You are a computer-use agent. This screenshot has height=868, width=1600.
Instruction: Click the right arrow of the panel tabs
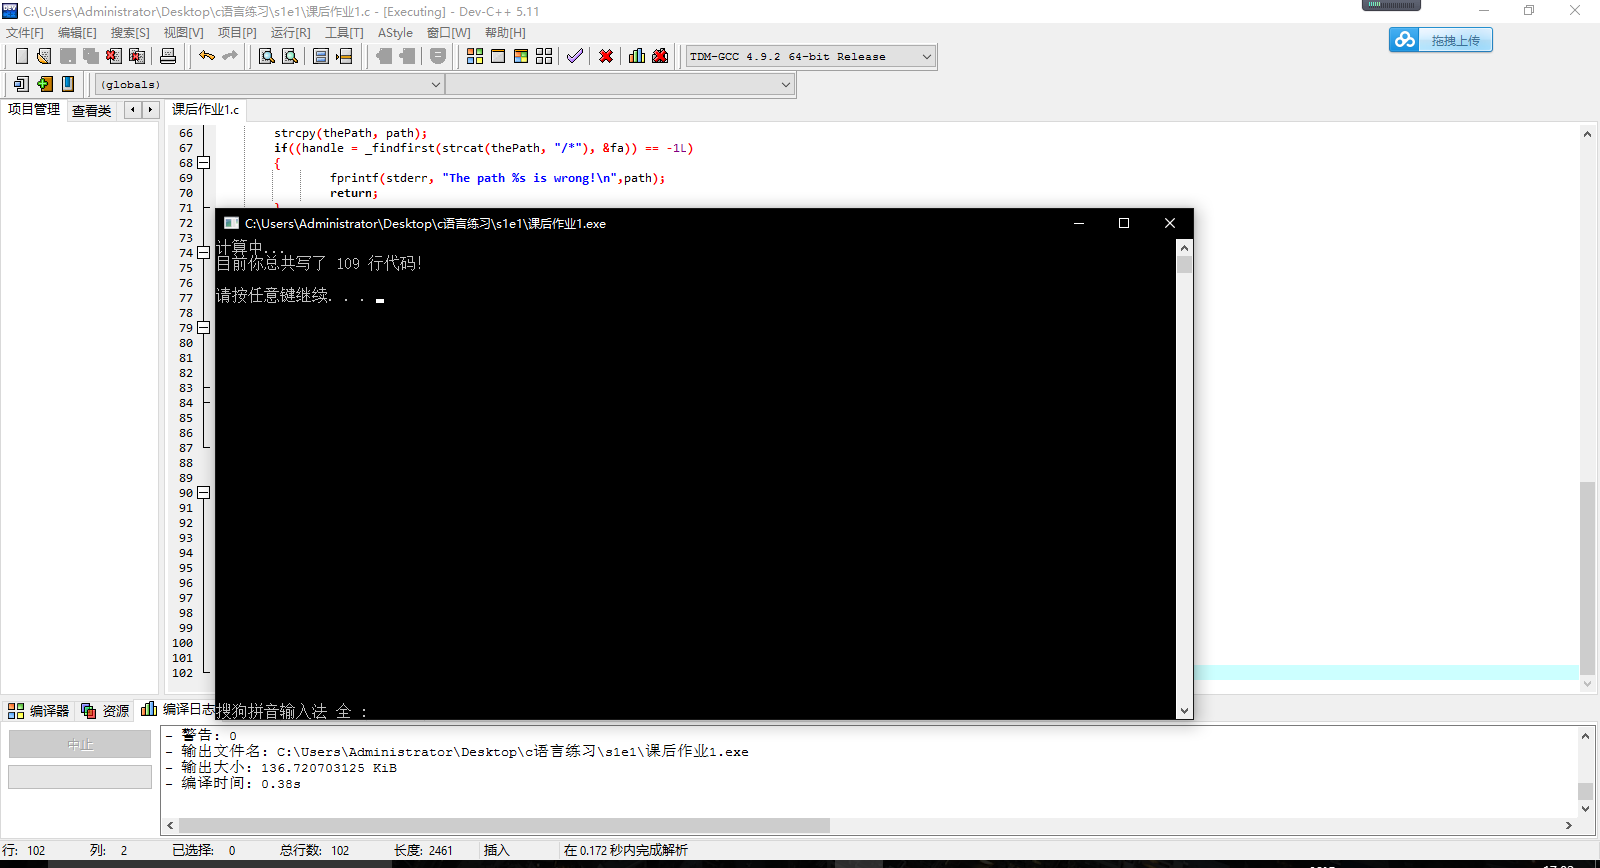pos(150,110)
